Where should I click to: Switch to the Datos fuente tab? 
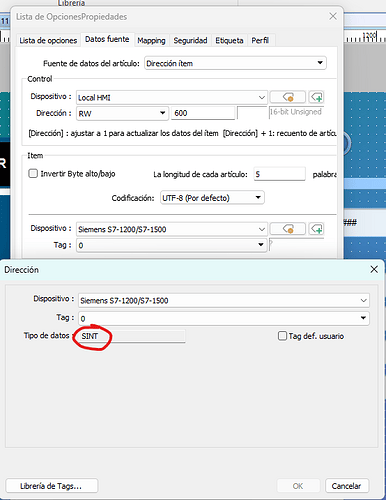[x=107, y=39]
